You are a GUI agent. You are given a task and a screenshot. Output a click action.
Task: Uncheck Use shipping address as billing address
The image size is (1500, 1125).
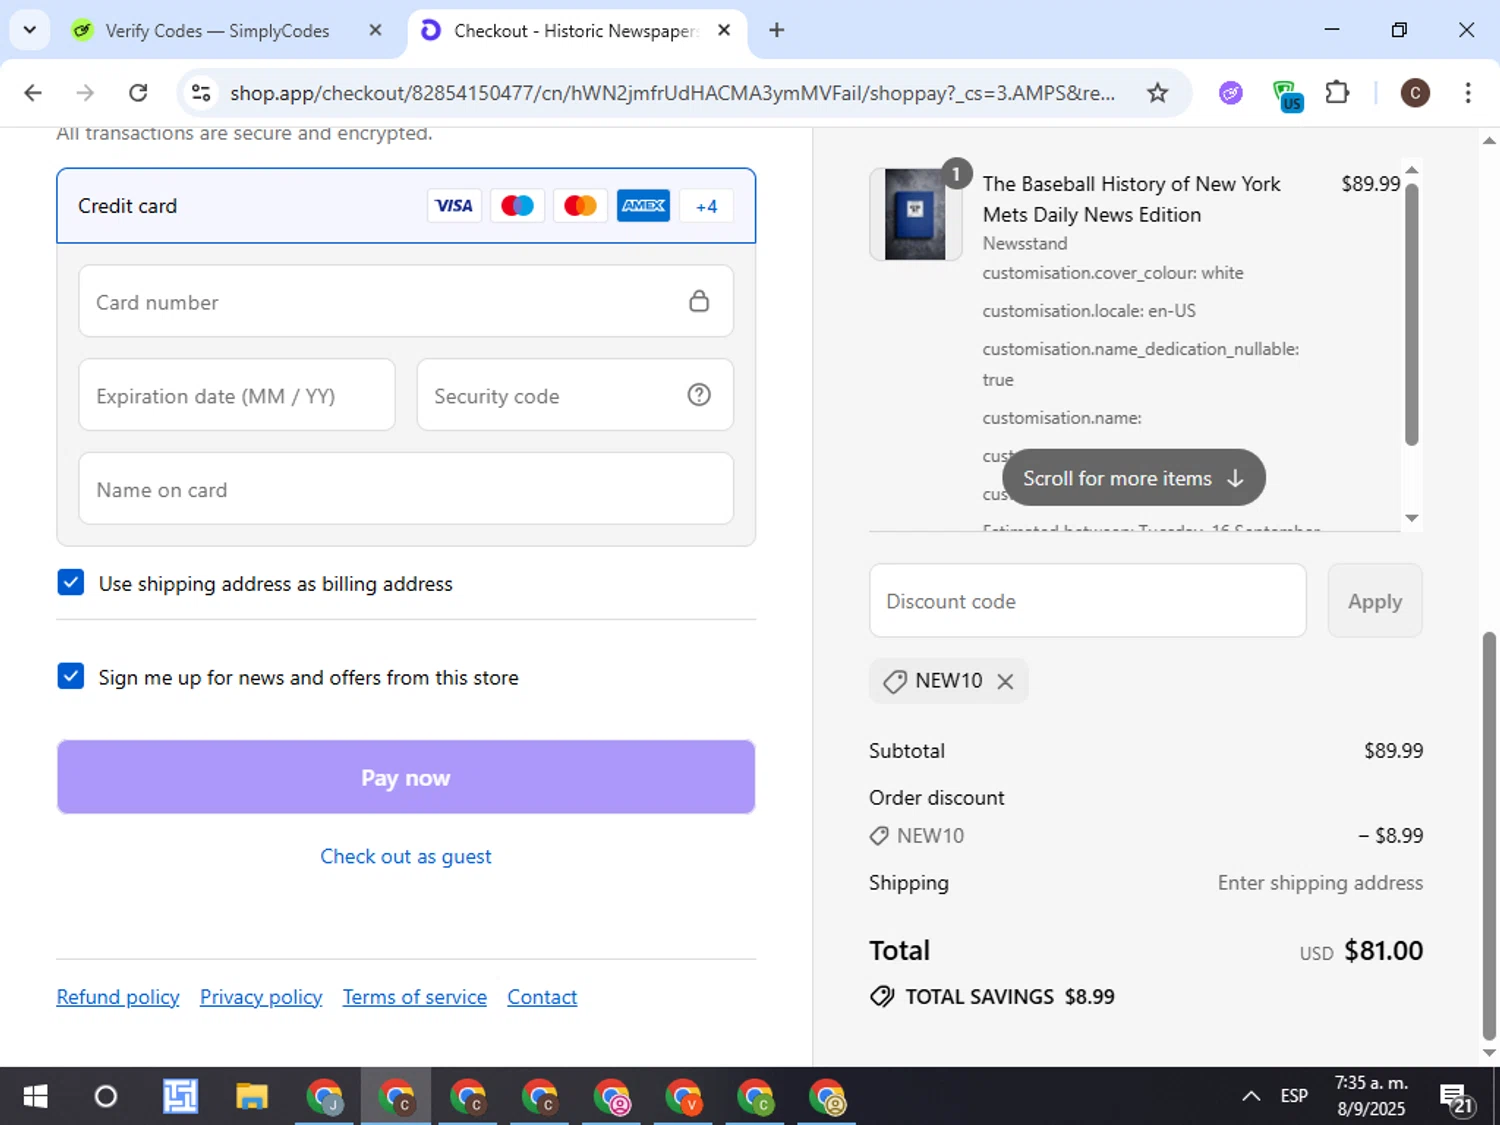(x=71, y=582)
